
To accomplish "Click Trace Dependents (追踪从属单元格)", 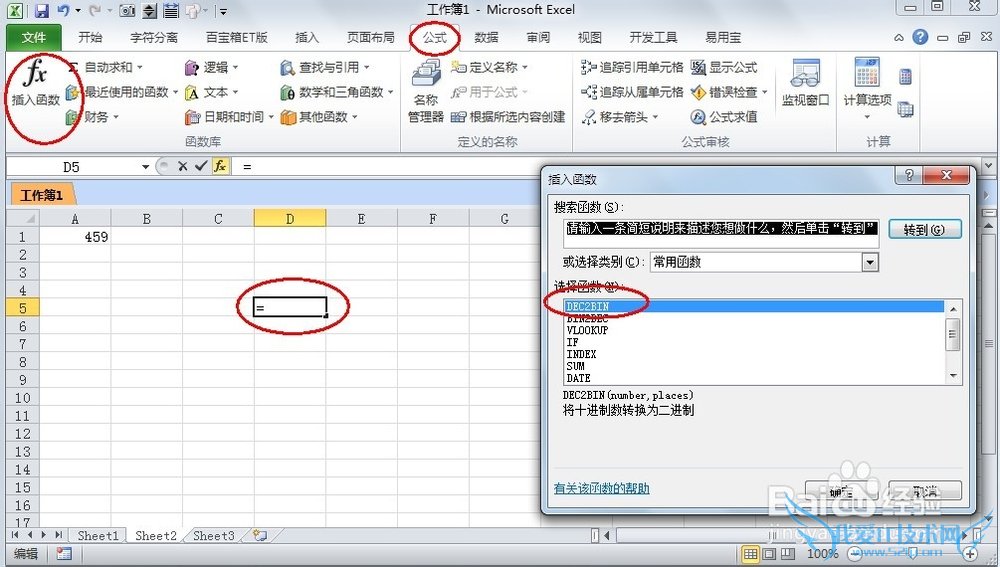I will pos(632,92).
